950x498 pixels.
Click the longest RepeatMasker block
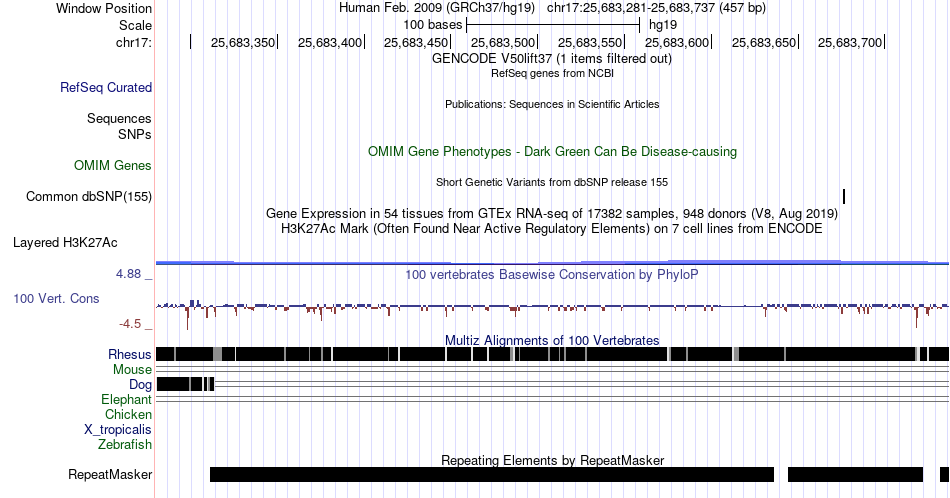[492, 474]
